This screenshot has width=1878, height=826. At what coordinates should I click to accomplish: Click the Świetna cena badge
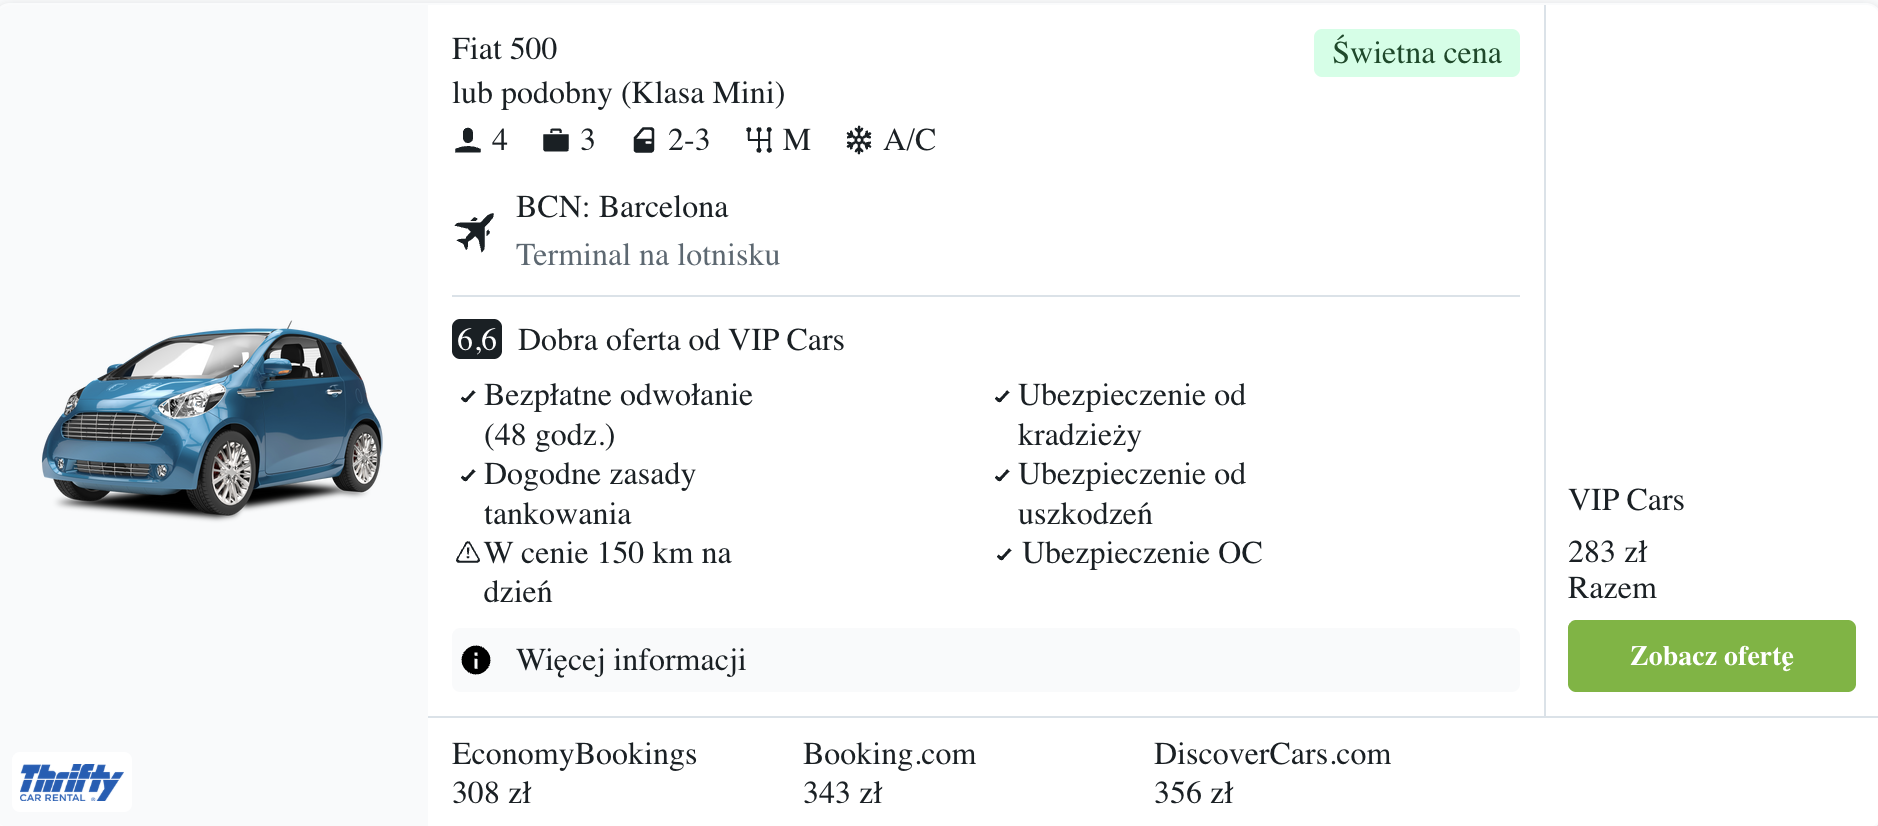point(1416,53)
